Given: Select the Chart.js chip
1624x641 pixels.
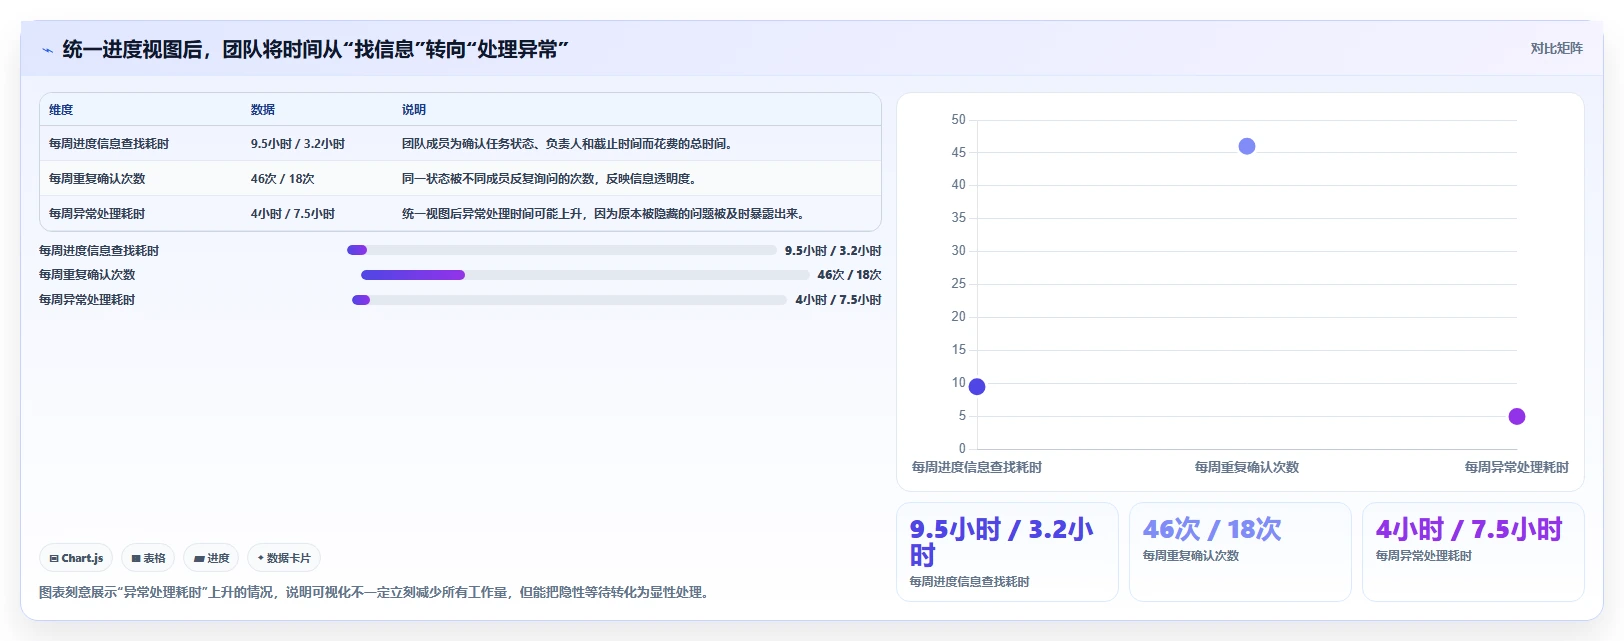Looking at the screenshot, I should (76, 558).
